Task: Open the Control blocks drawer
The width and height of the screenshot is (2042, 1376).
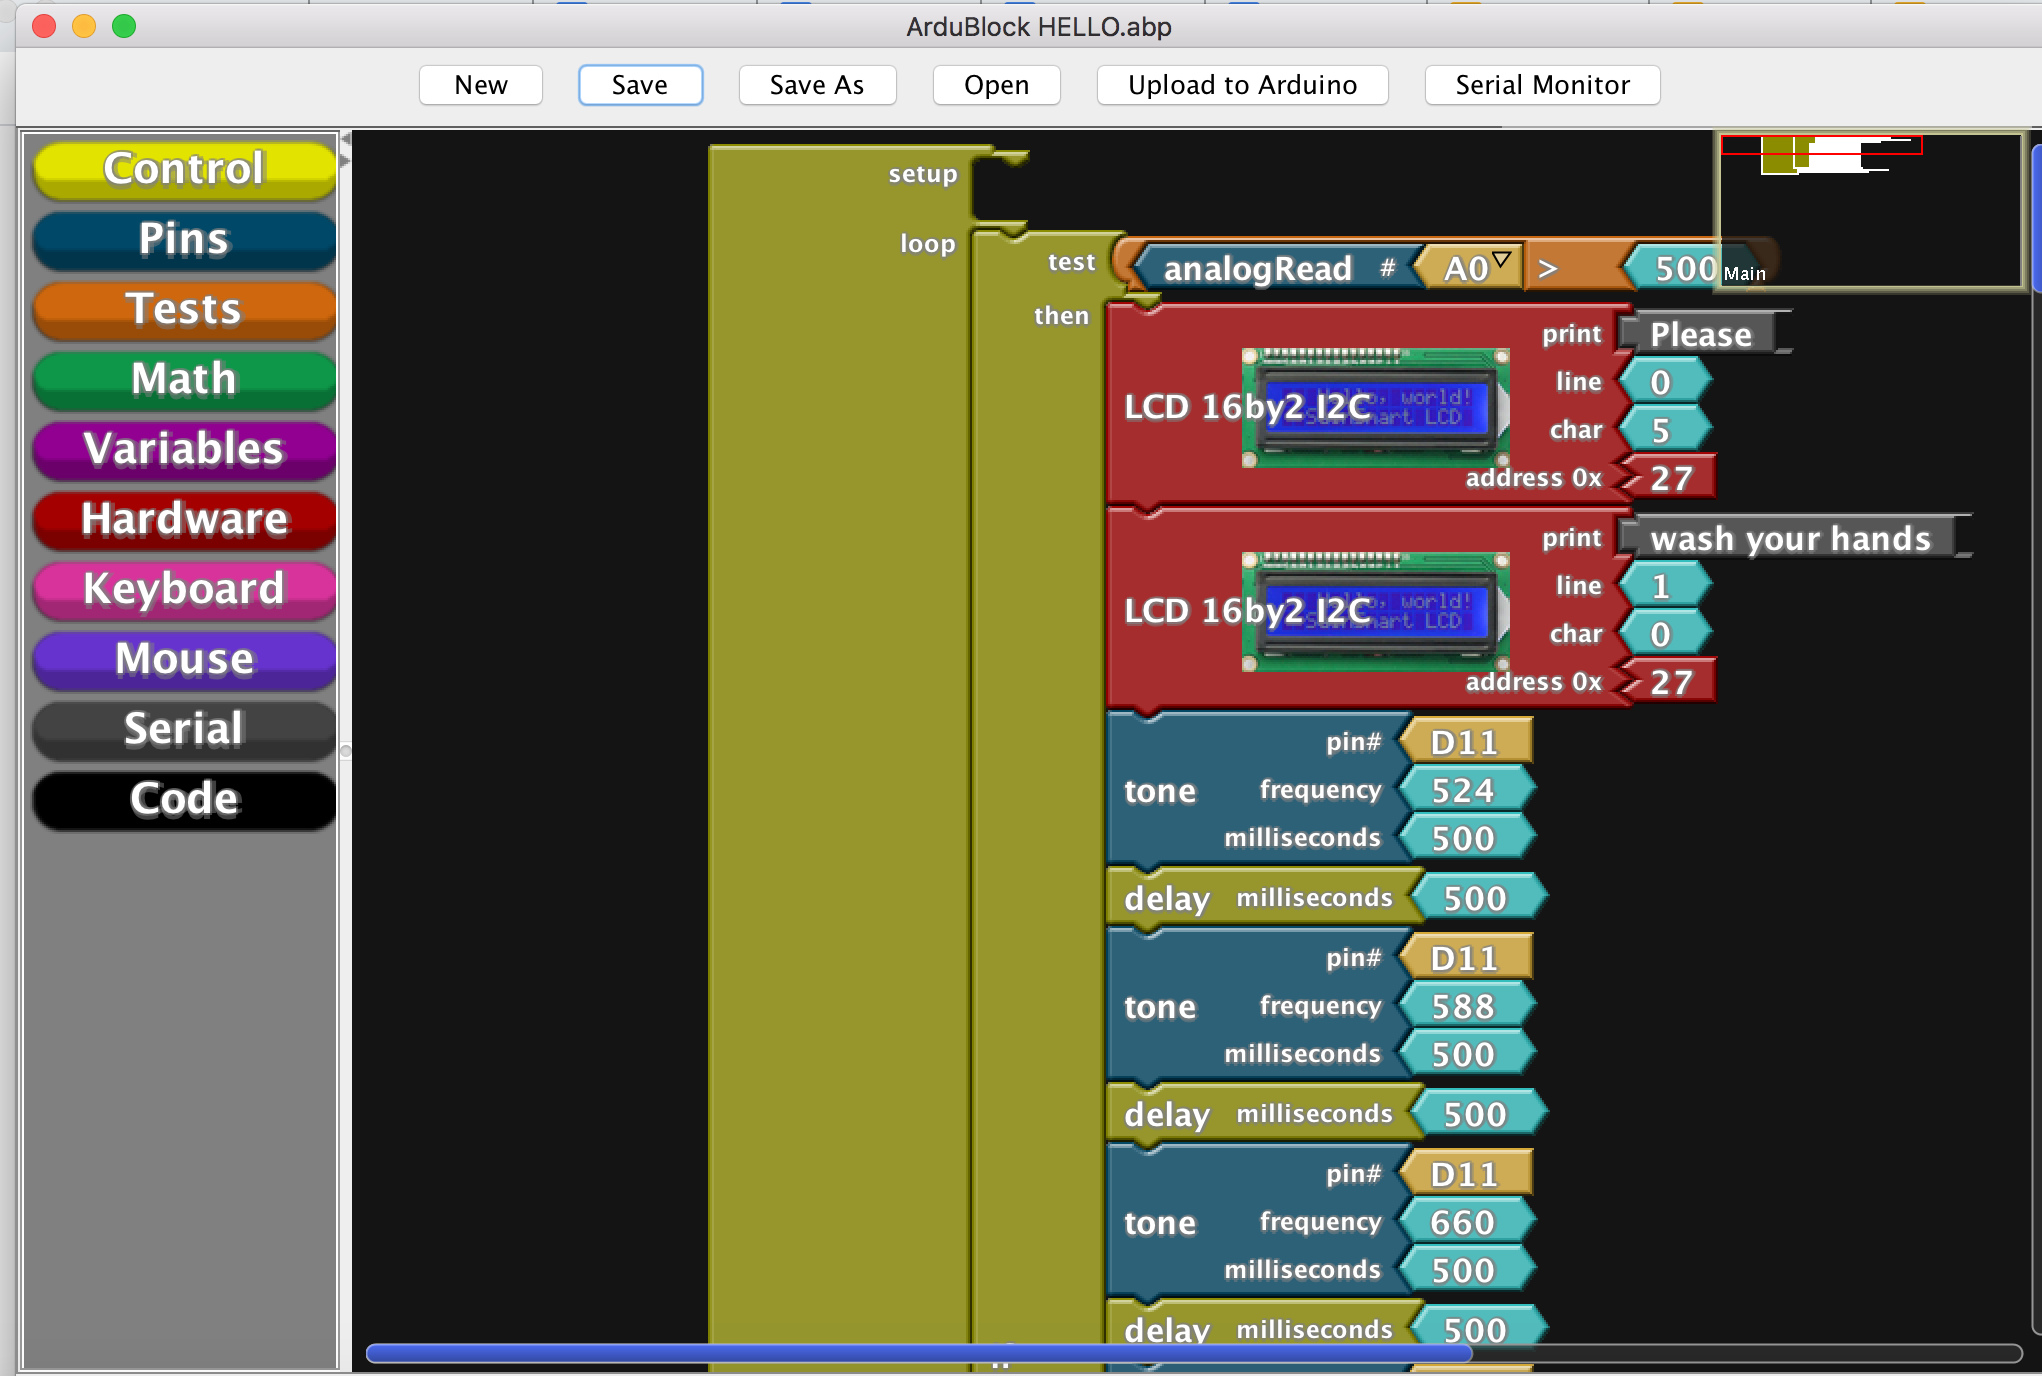Action: click(184, 169)
